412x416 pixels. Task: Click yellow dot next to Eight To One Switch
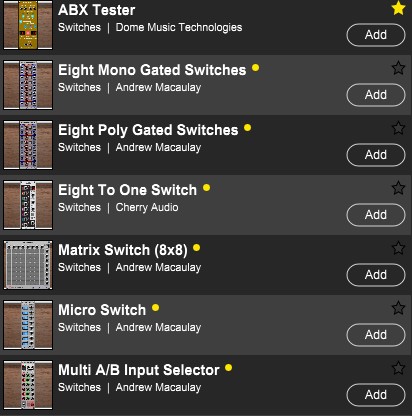pyautogui.click(x=207, y=188)
